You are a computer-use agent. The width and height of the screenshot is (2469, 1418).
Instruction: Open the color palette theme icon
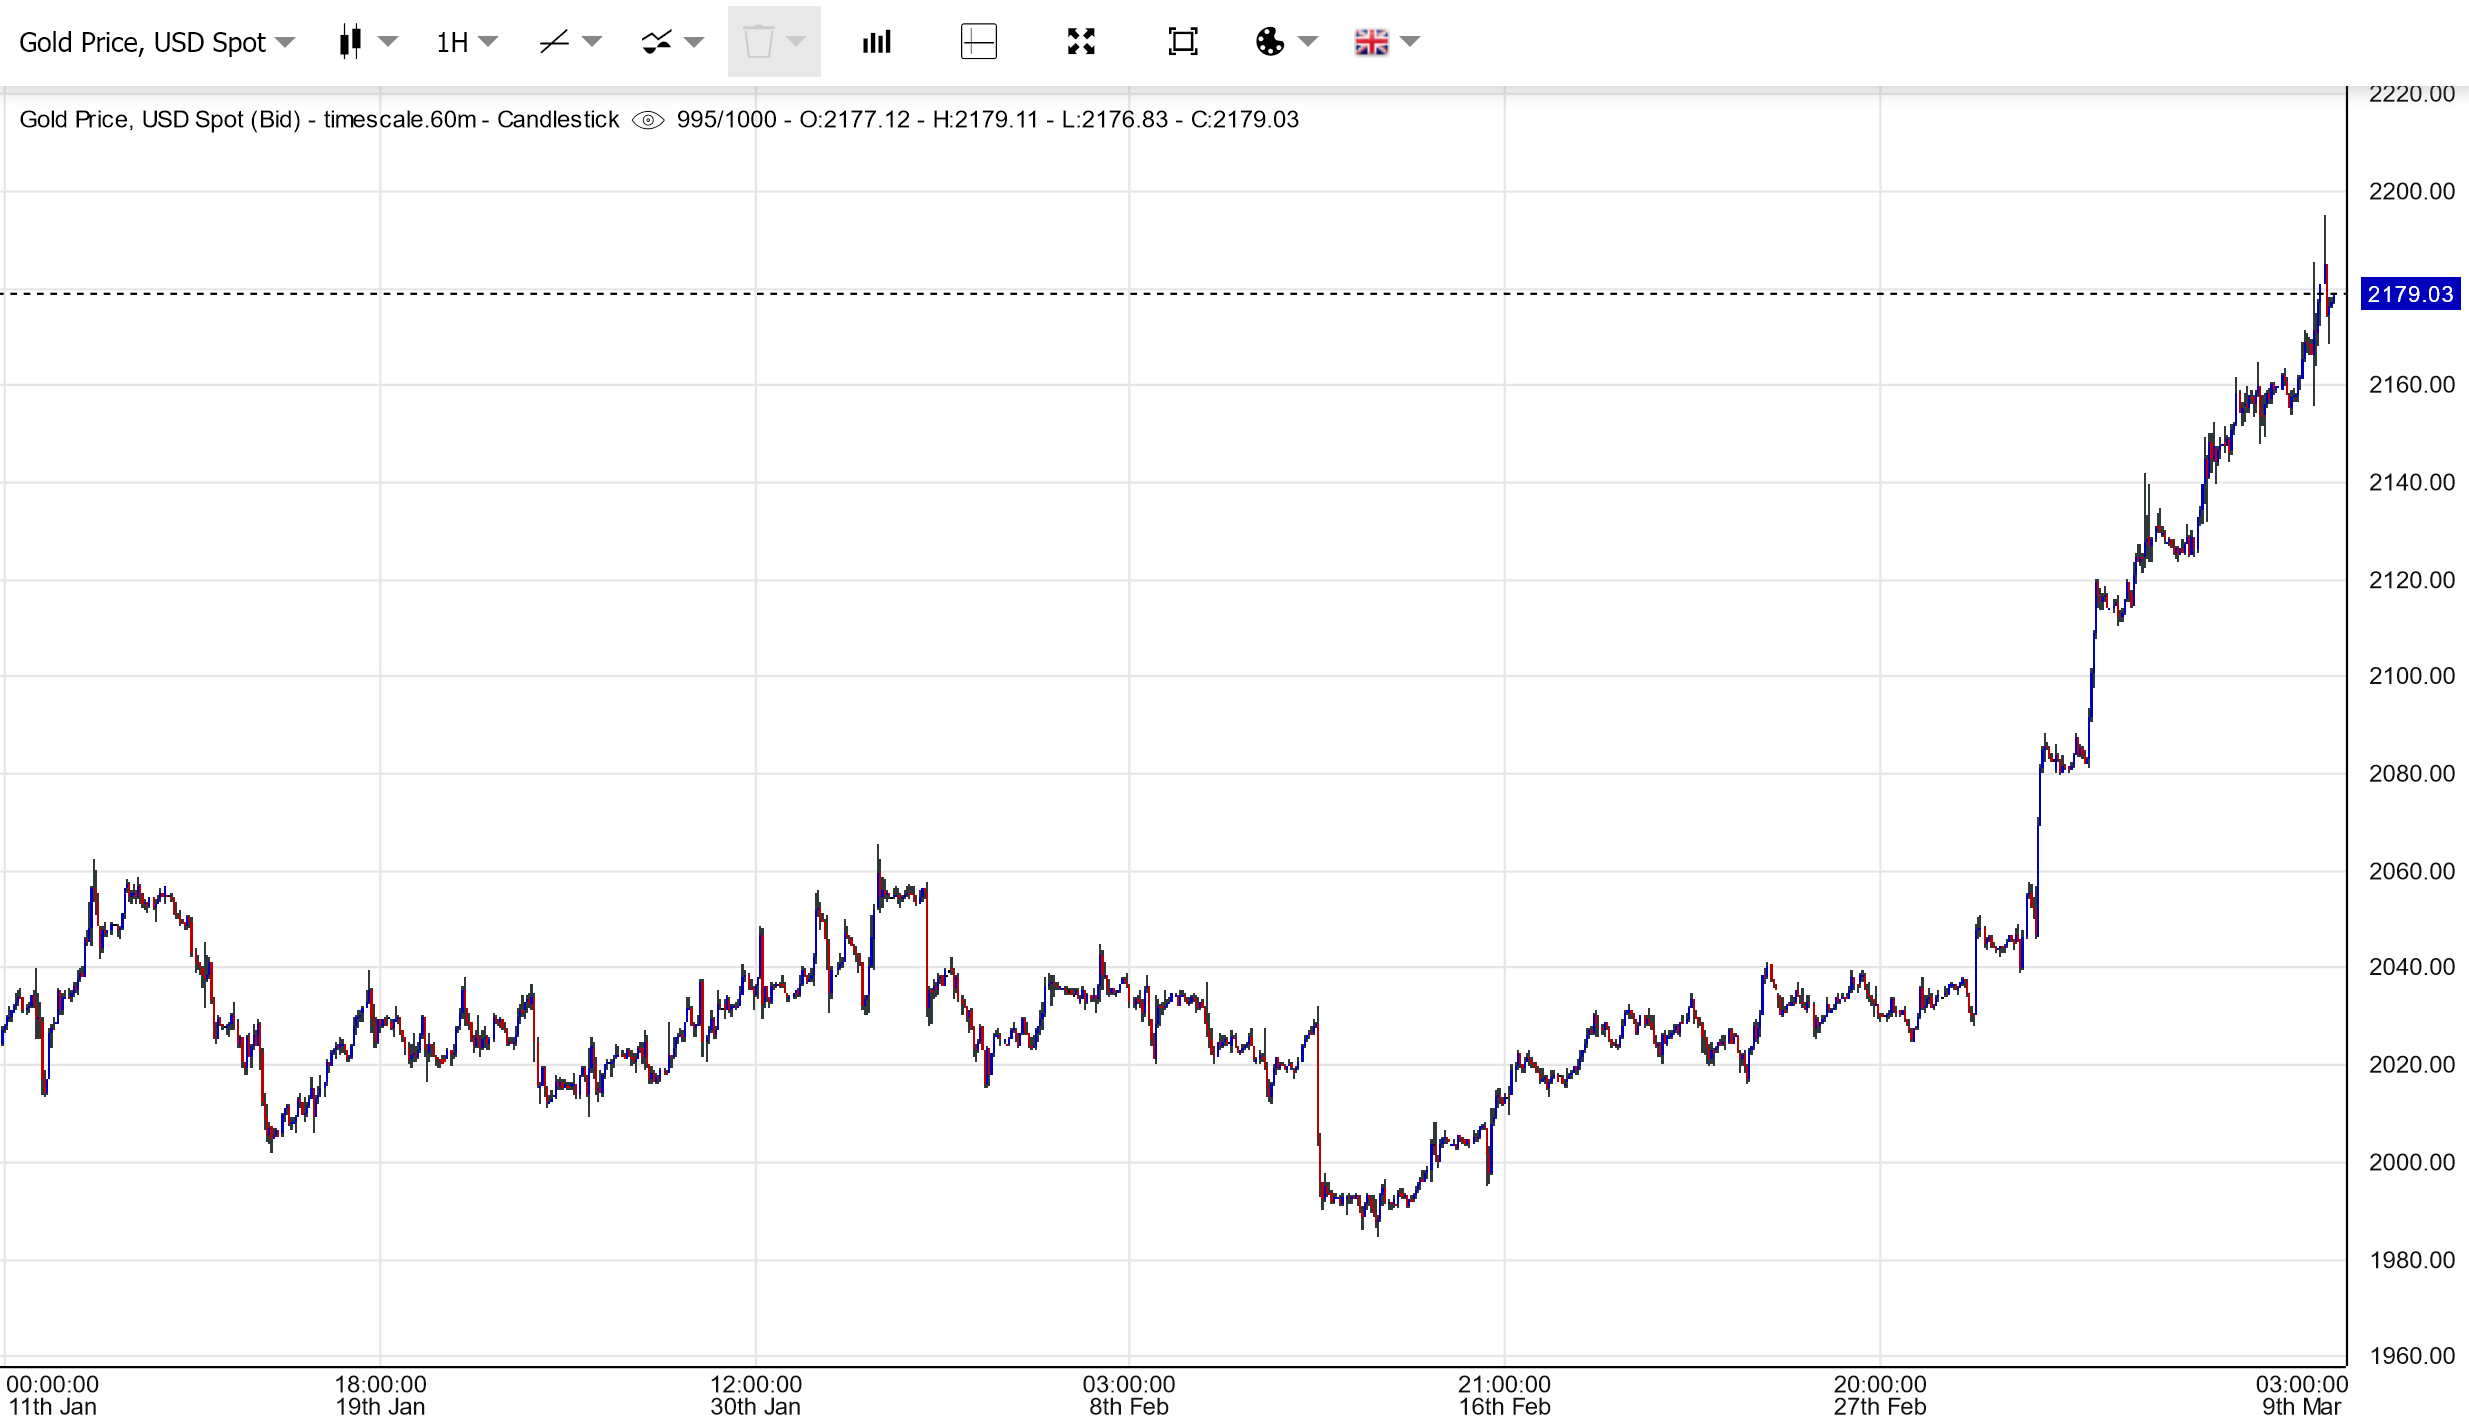point(1269,42)
